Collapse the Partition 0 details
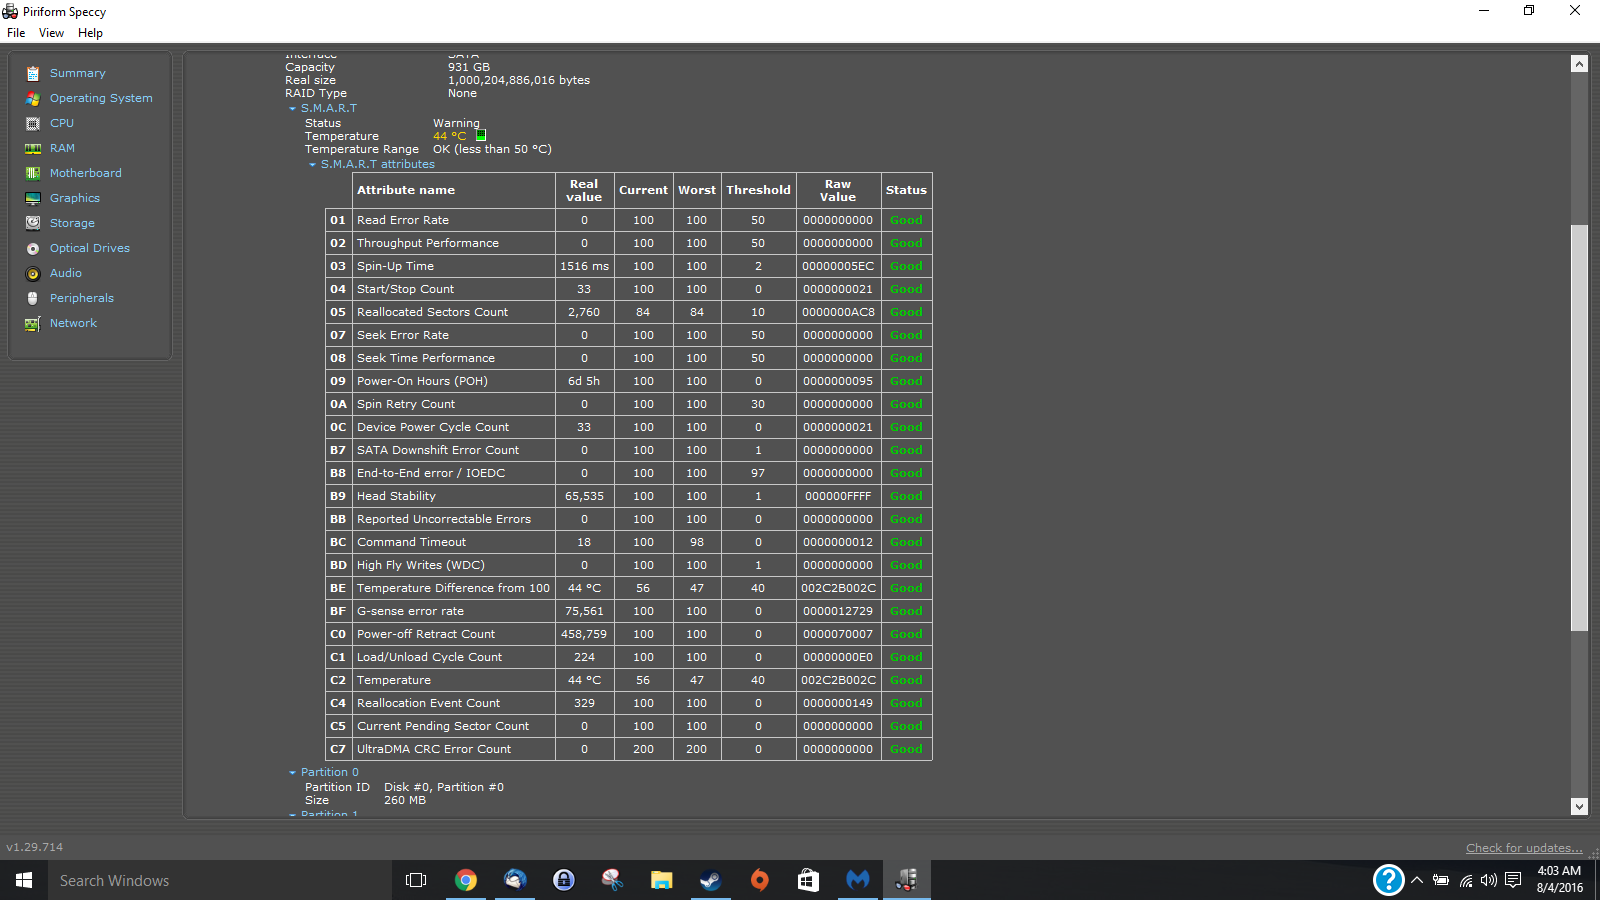The image size is (1600, 900). [293, 773]
